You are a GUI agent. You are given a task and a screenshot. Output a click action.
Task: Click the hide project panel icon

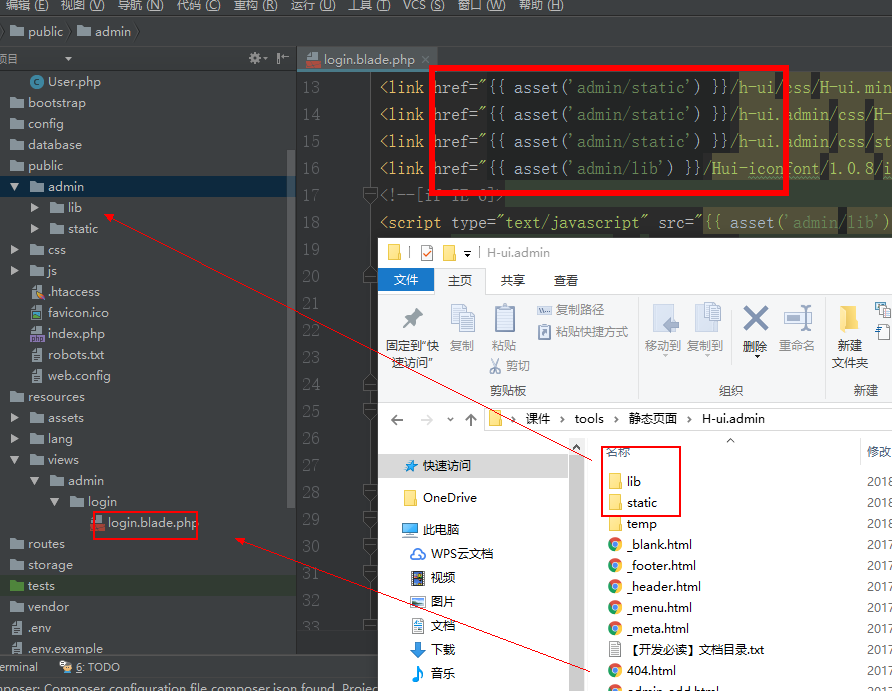pyautogui.click(x=283, y=59)
